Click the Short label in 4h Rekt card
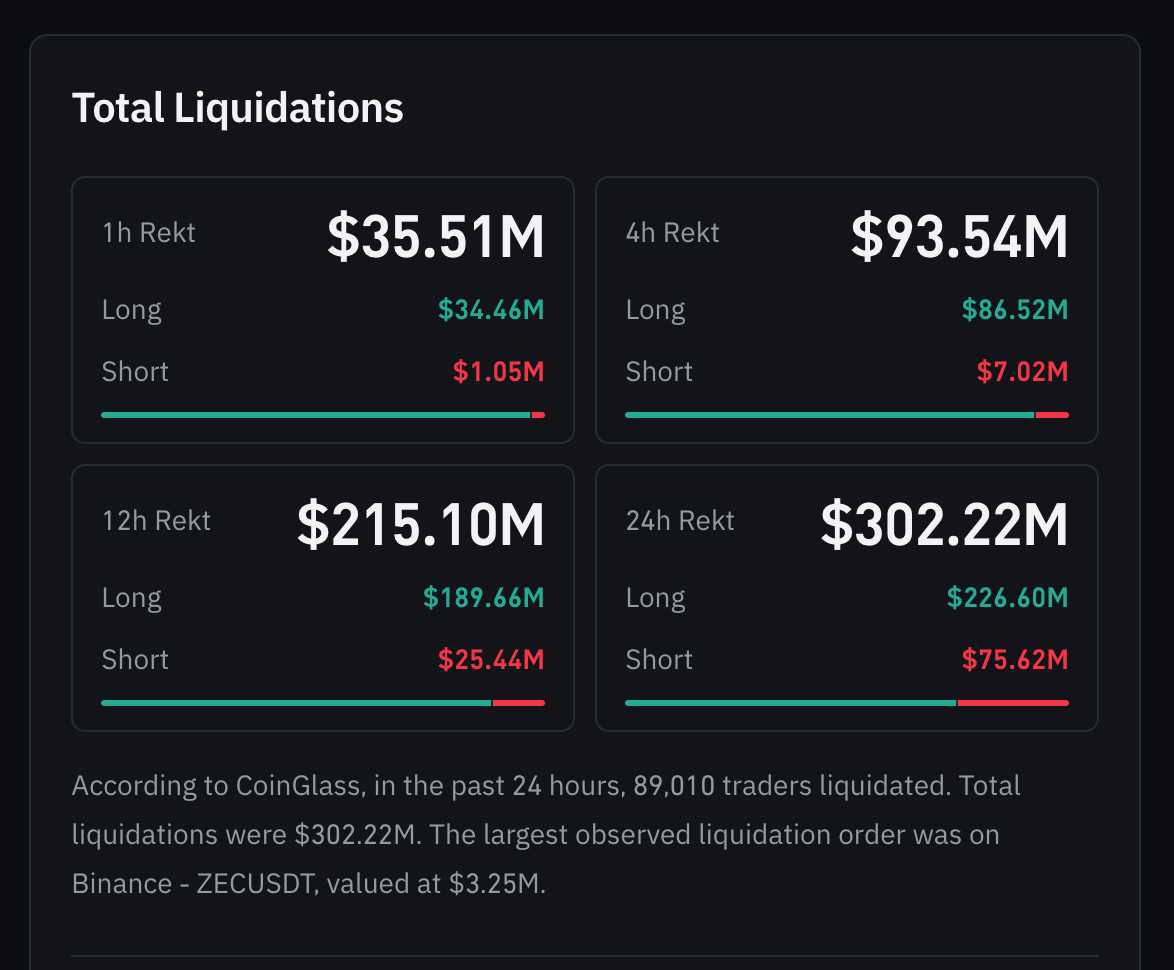 click(659, 372)
